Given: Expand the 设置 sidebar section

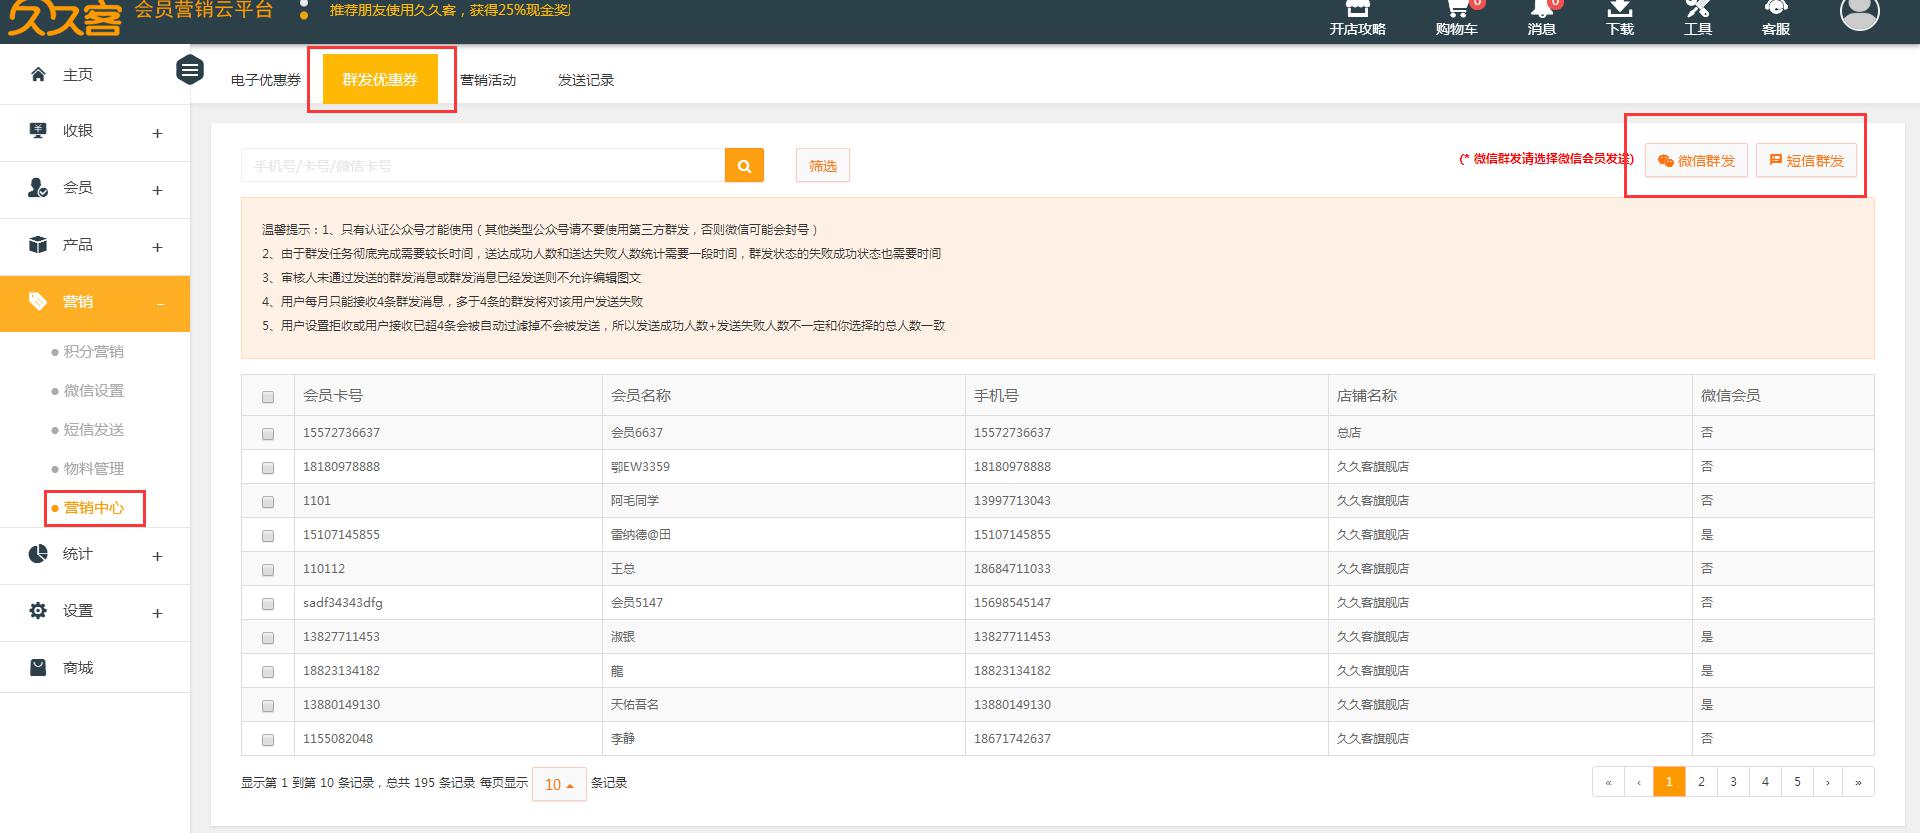Looking at the screenshot, I should [x=157, y=613].
